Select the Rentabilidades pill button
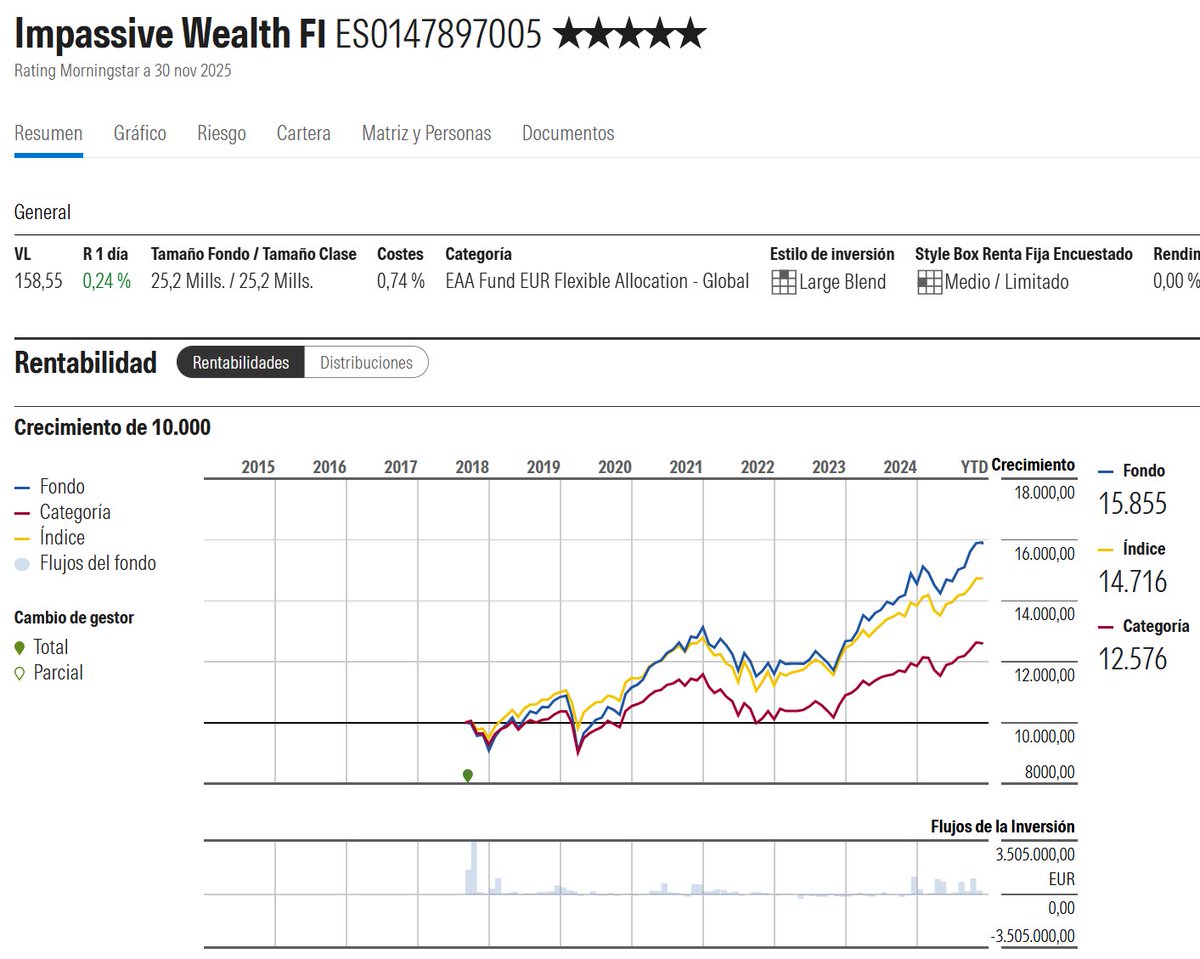1200x959 pixels. tap(241, 362)
